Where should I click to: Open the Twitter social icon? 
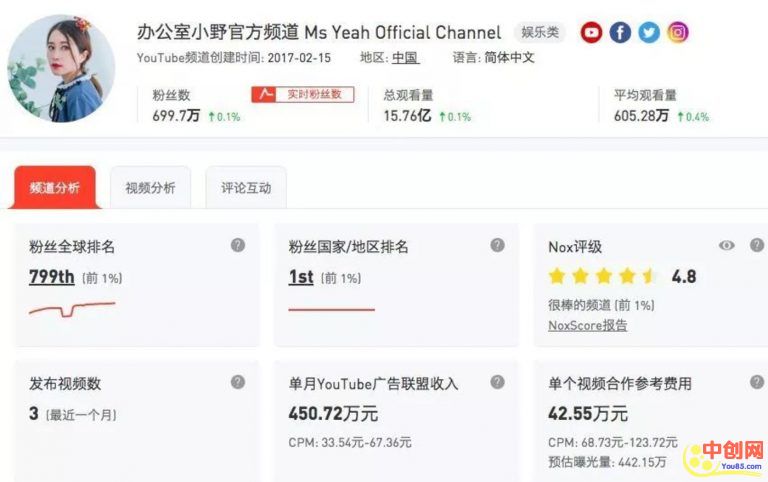(649, 33)
